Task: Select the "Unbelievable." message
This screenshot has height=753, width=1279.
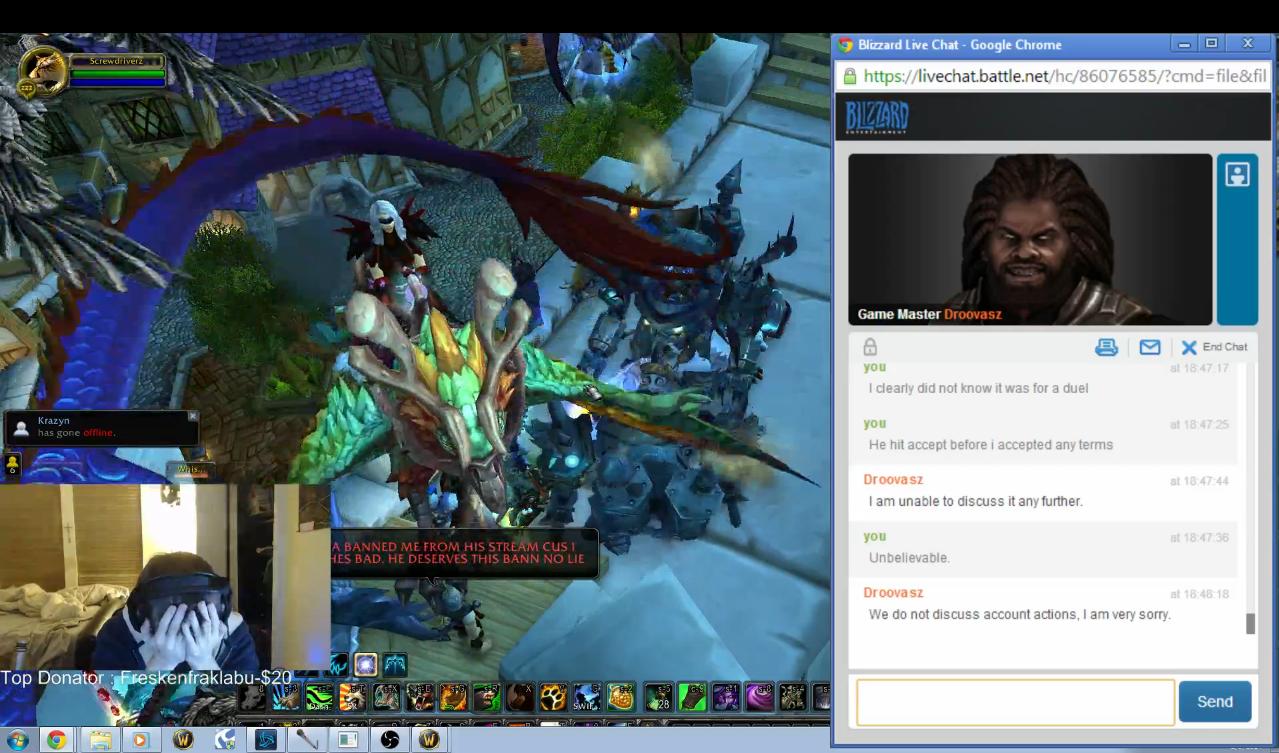Action: (x=909, y=558)
